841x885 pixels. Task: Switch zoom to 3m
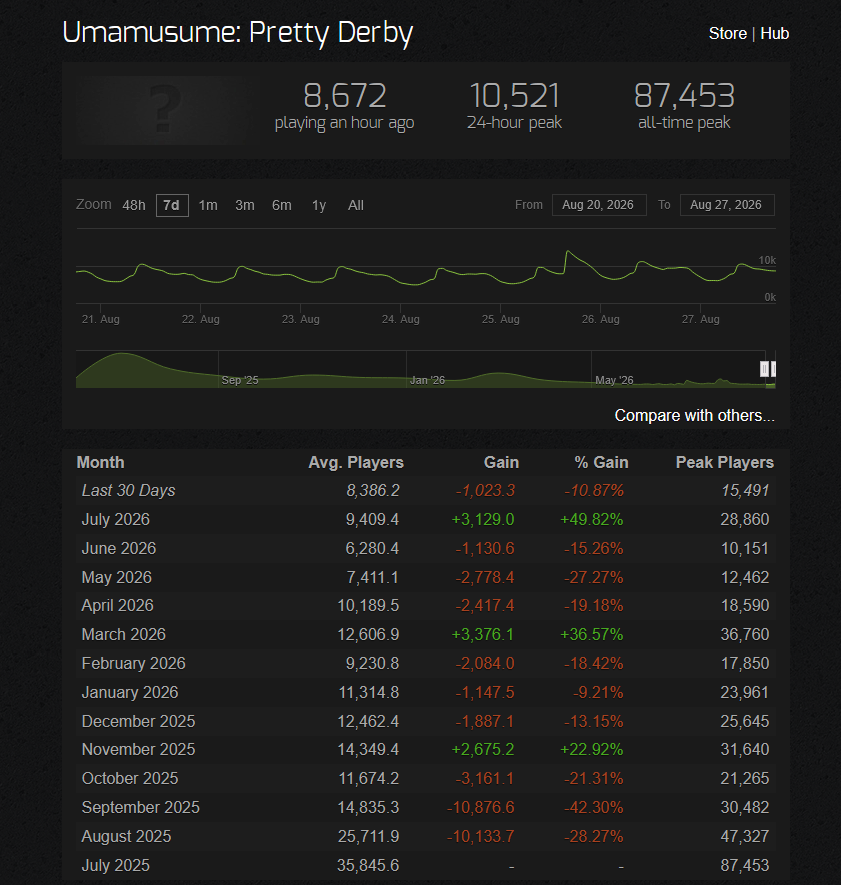tap(244, 205)
